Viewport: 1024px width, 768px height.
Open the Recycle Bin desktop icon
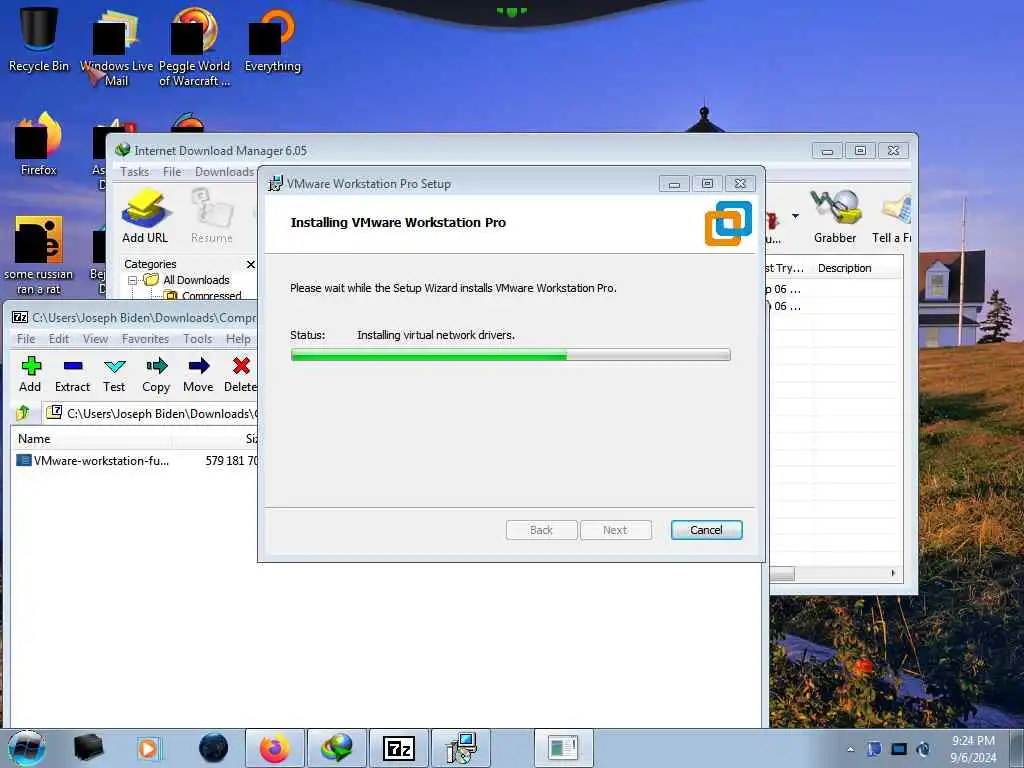click(x=39, y=39)
